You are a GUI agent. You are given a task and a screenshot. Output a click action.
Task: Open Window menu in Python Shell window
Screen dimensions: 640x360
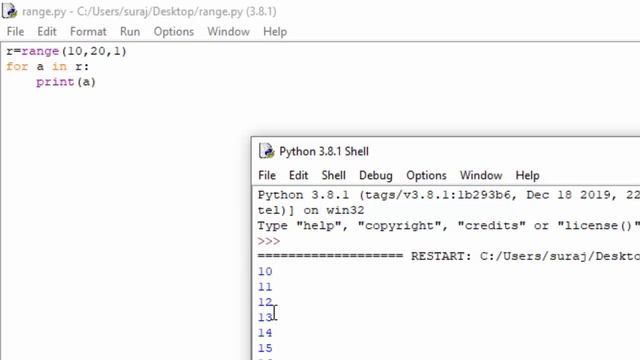[x=481, y=176]
